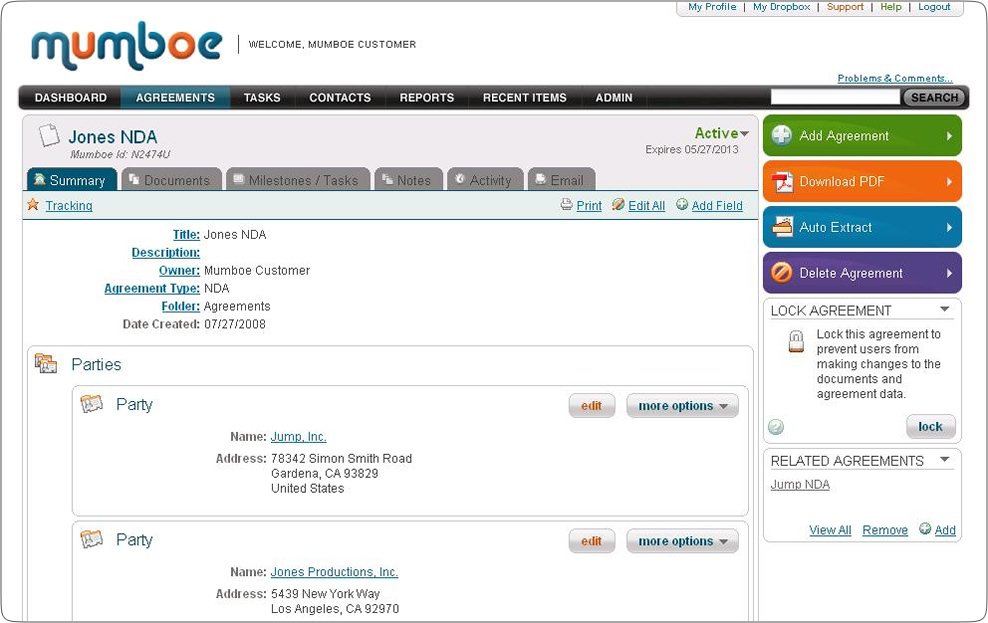Click Remove in Related Agreements
Screen dimensions: 988x623
tap(885, 530)
